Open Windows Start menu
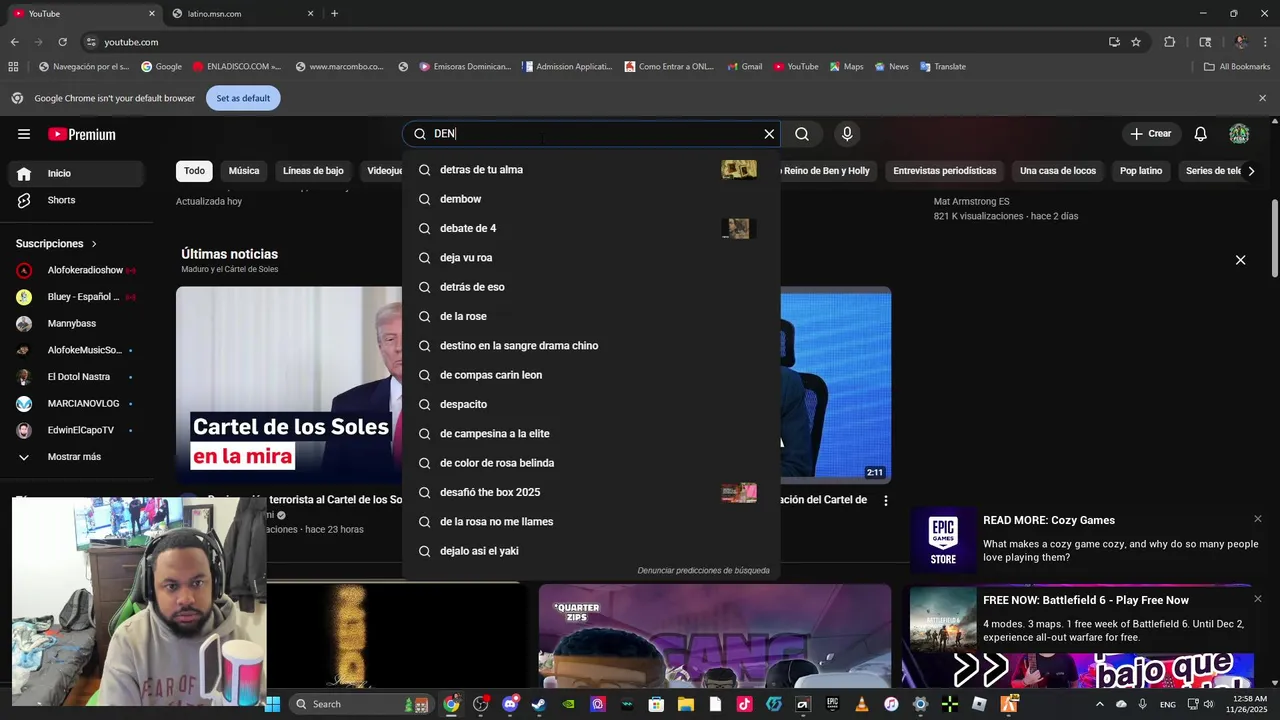The width and height of the screenshot is (1280, 720). (x=272, y=704)
